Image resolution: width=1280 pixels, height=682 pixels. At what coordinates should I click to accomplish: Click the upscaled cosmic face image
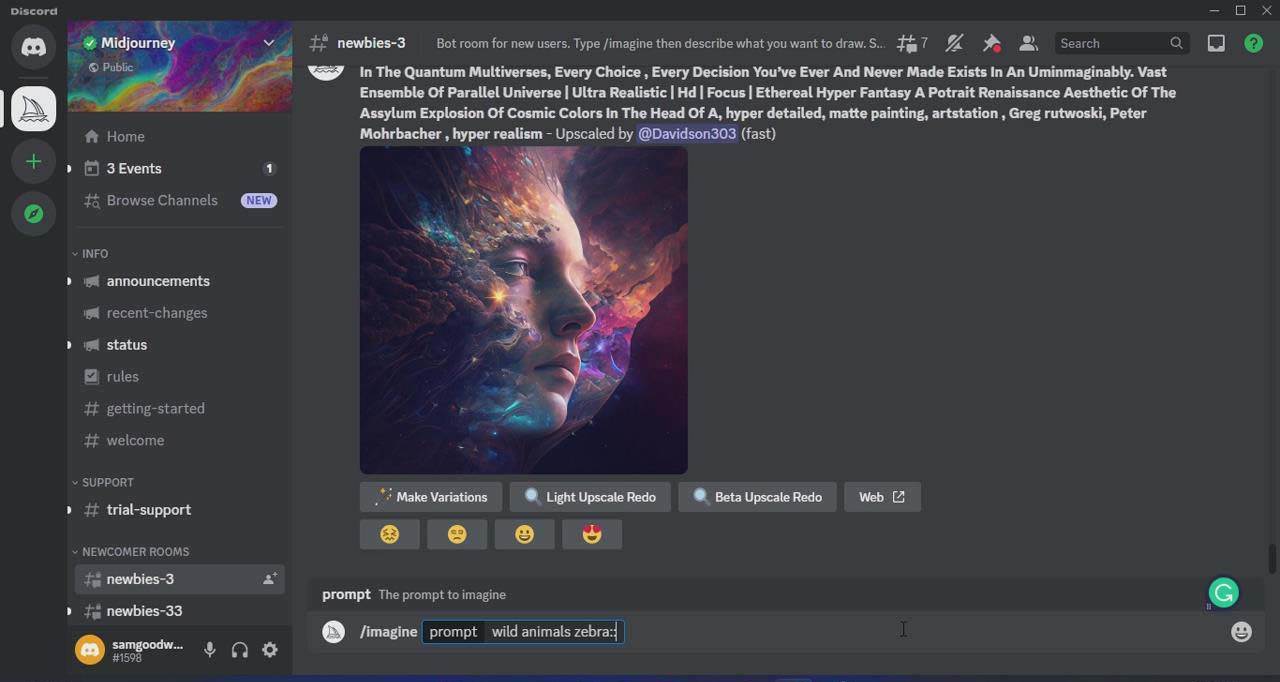(523, 310)
